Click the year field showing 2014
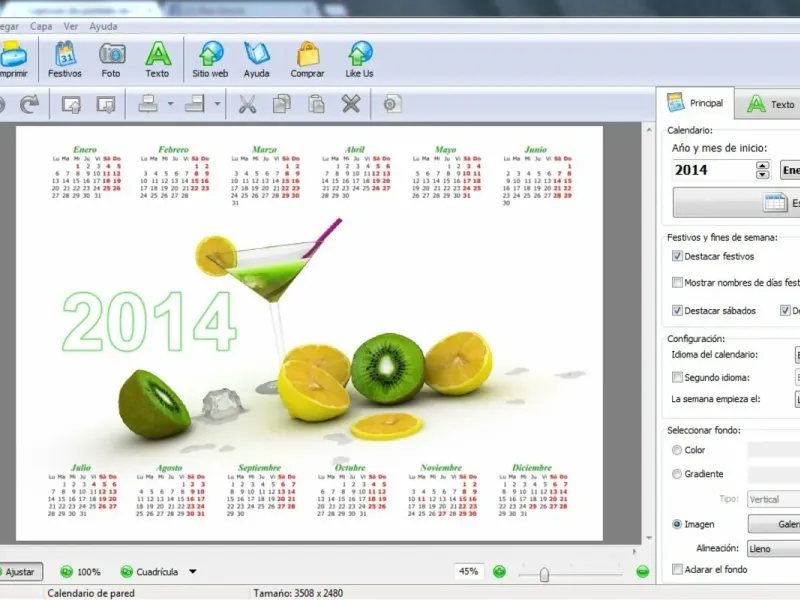 [713, 170]
